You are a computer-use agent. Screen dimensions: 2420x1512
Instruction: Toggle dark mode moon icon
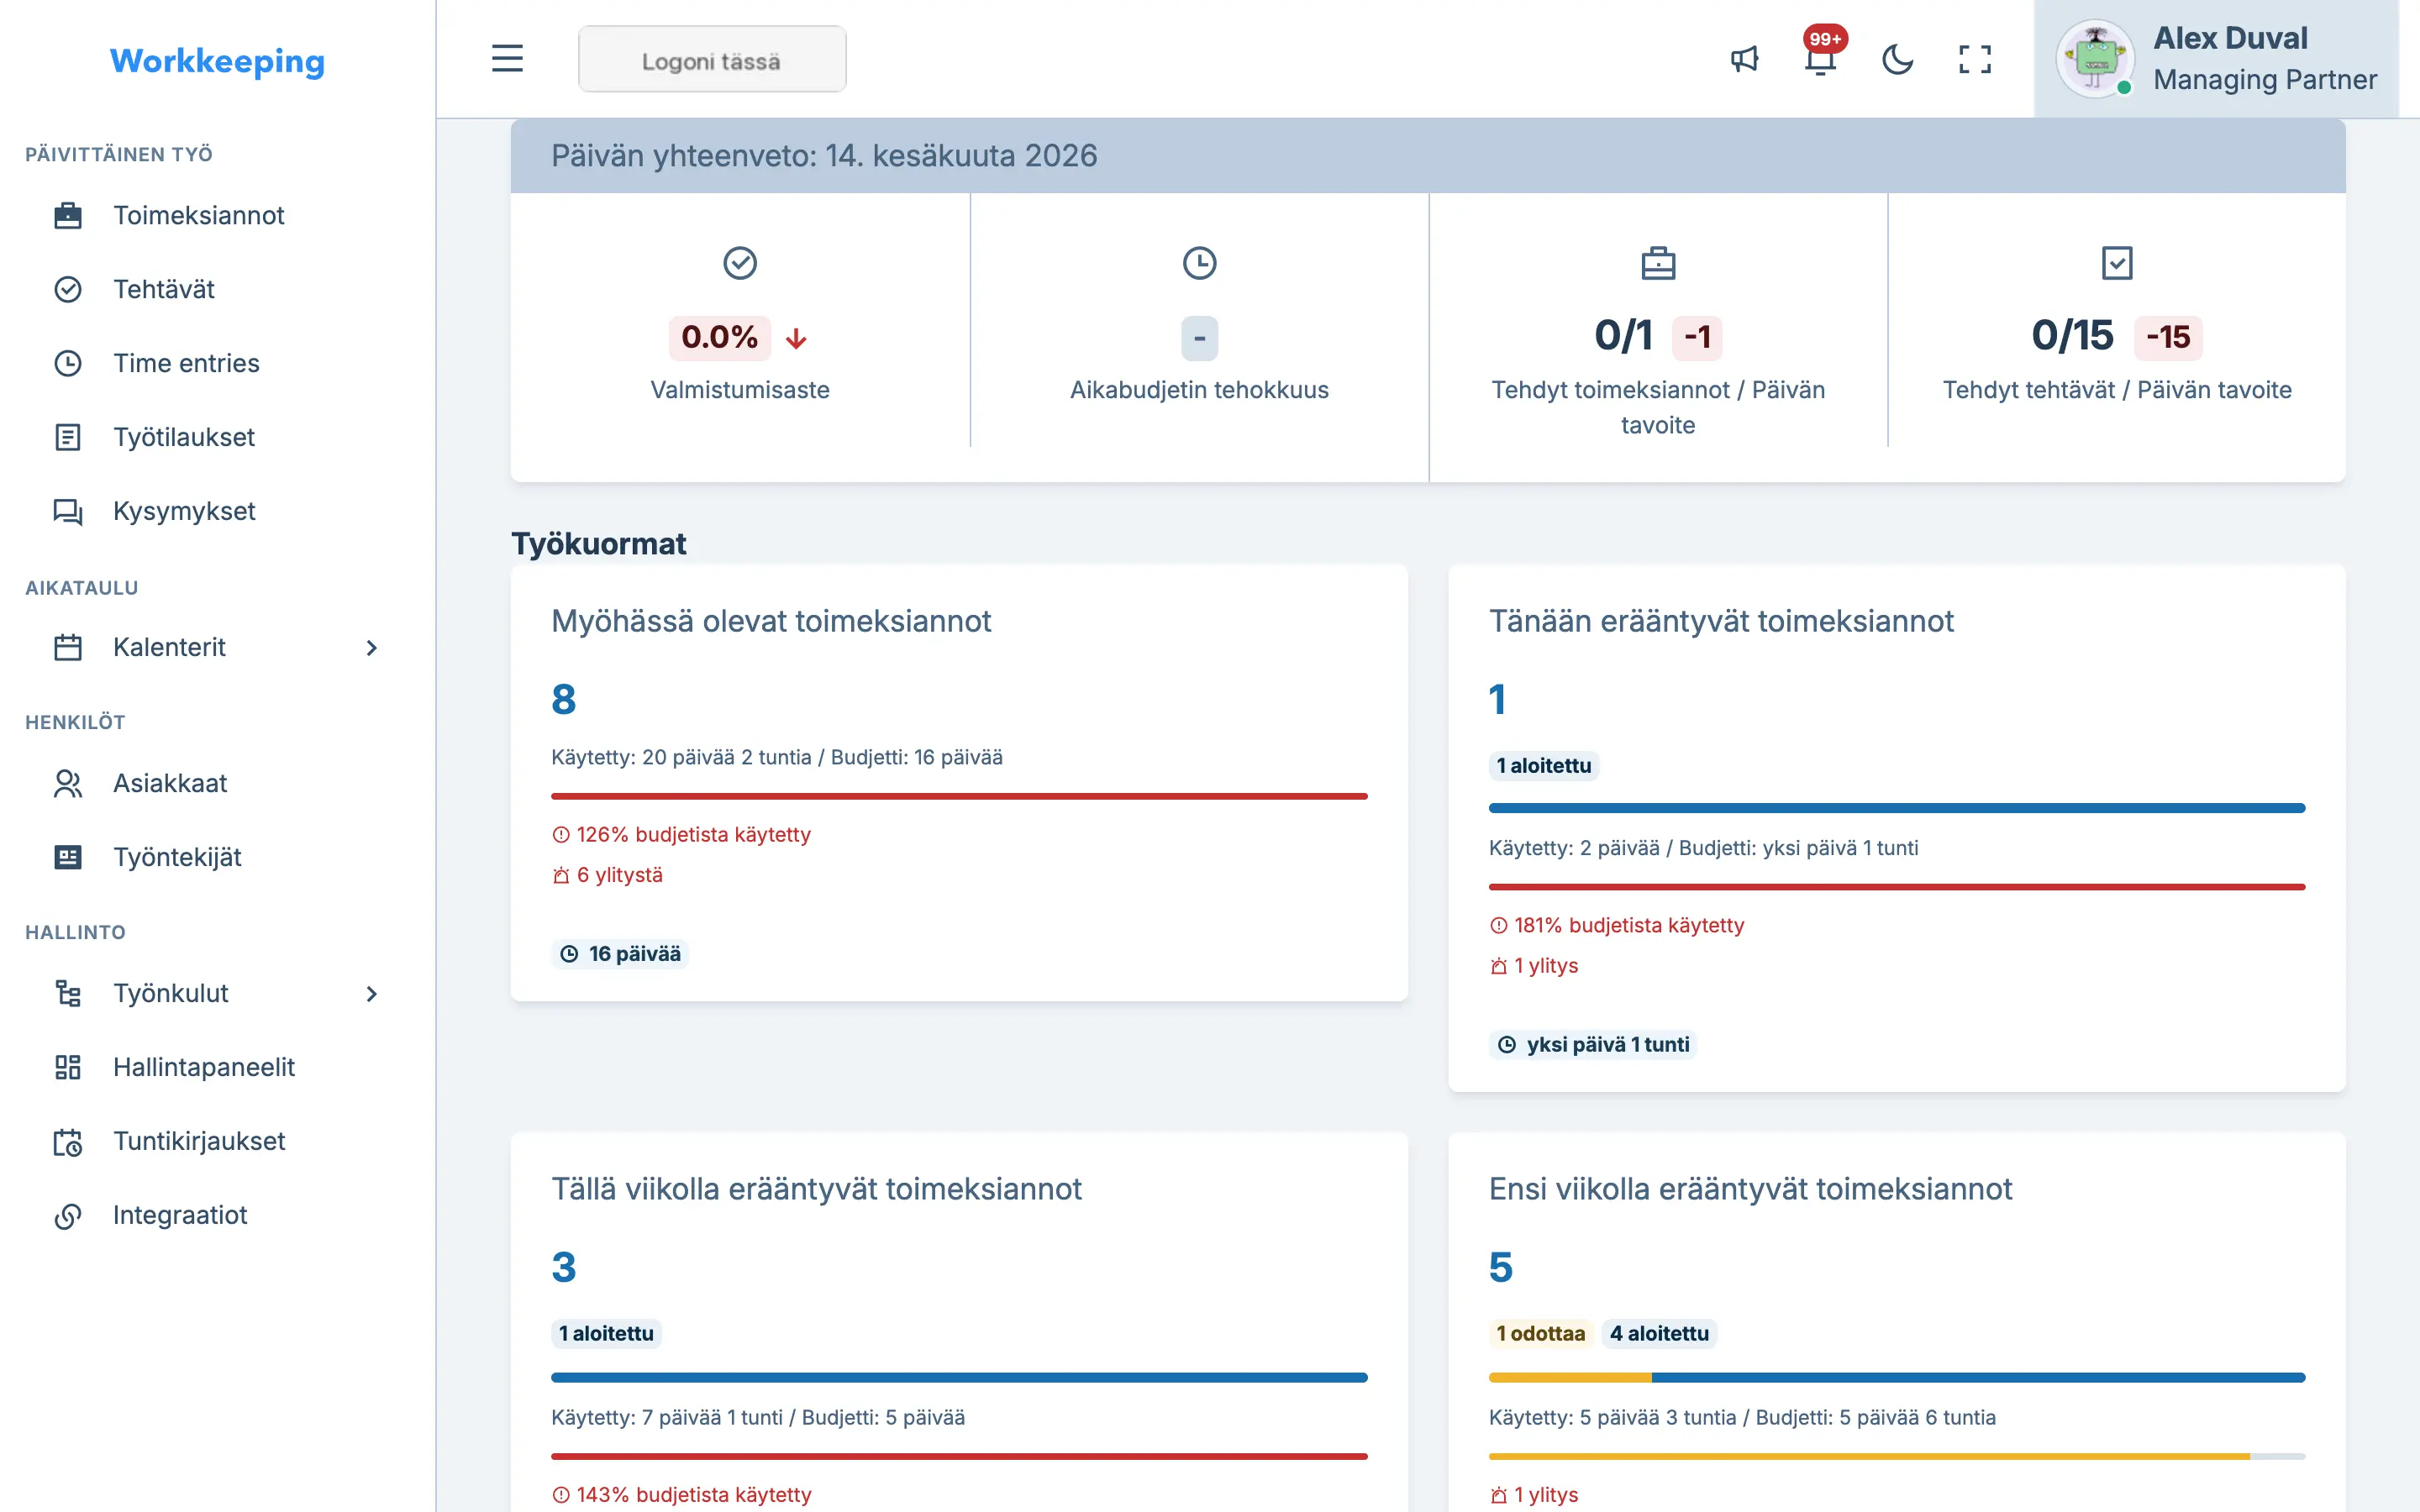pos(1897,59)
